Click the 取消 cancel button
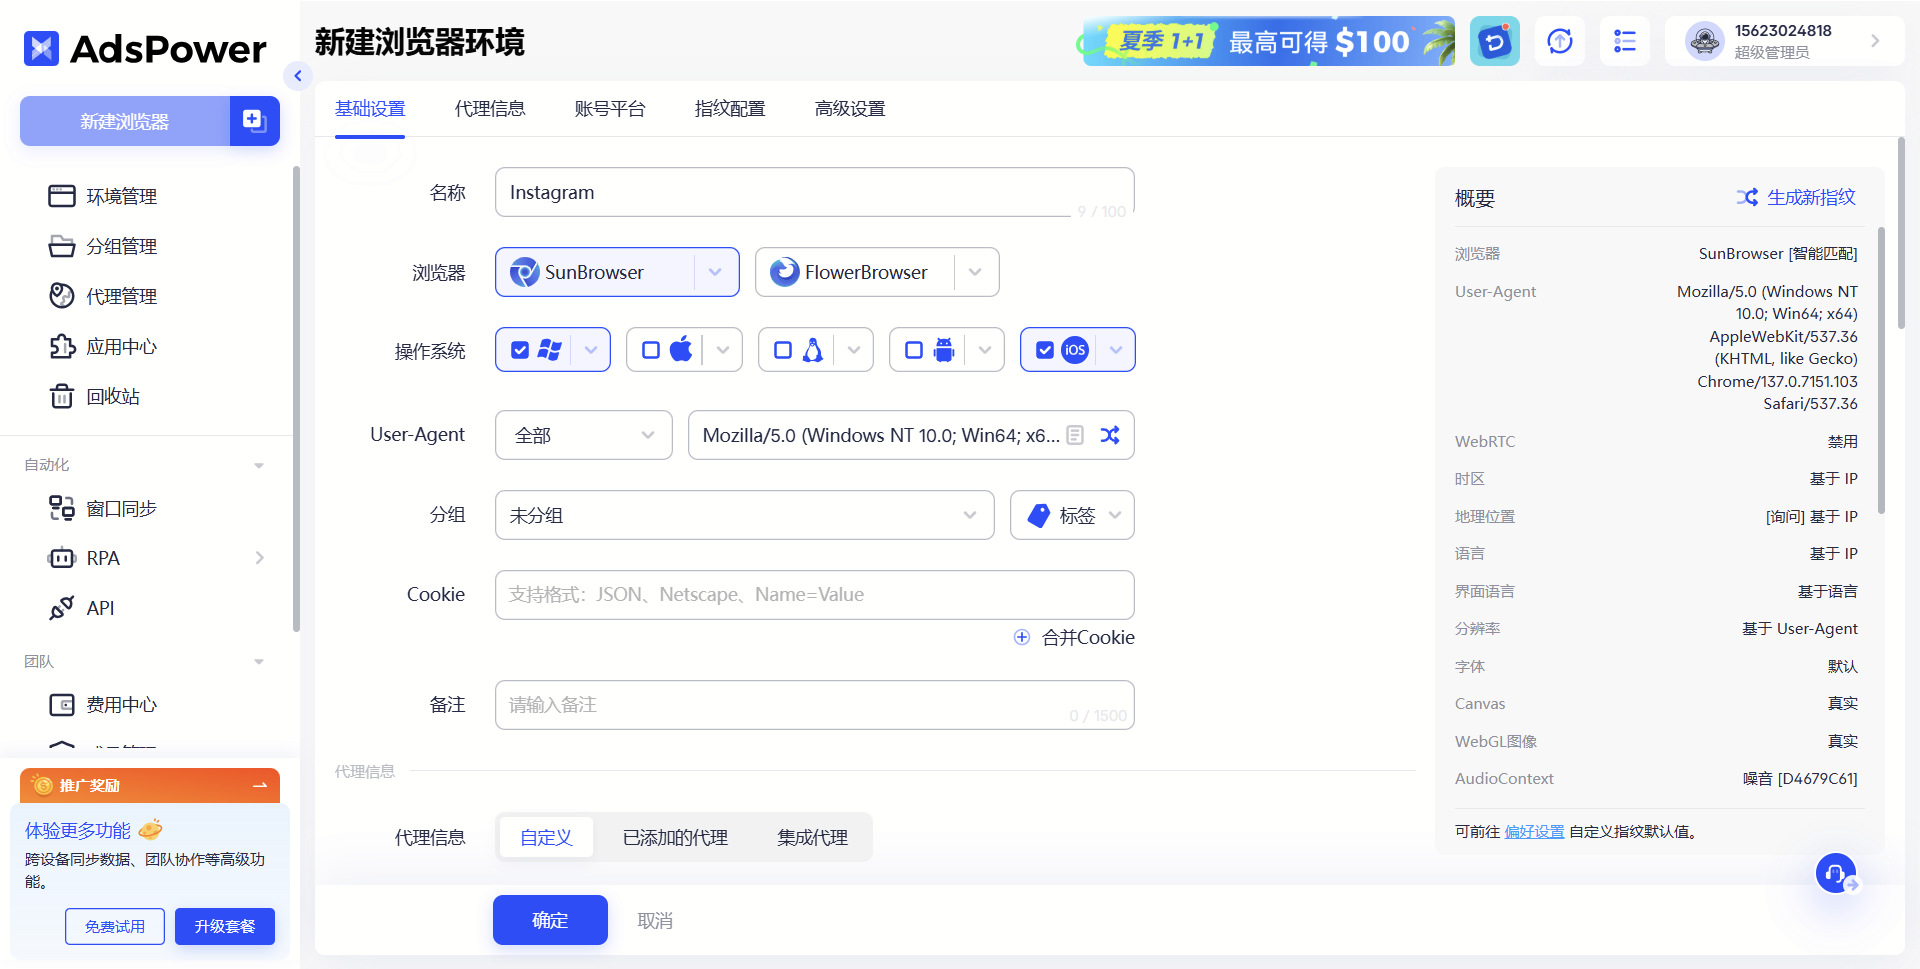This screenshot has height=969, width=1920. [x=655, y=920]
